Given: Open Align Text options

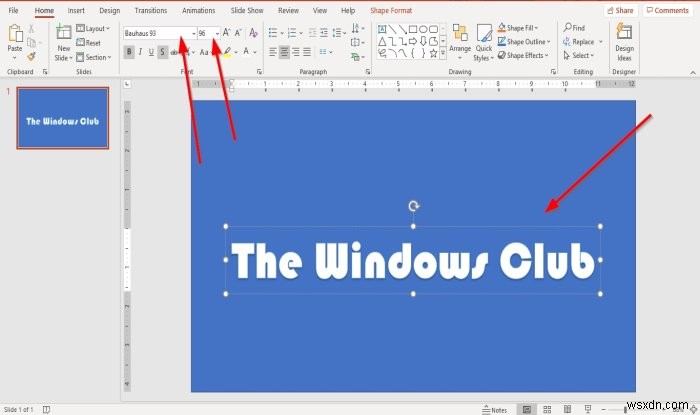Looking at the screenshot, I should pyautogui.click(x=357, y=42).
